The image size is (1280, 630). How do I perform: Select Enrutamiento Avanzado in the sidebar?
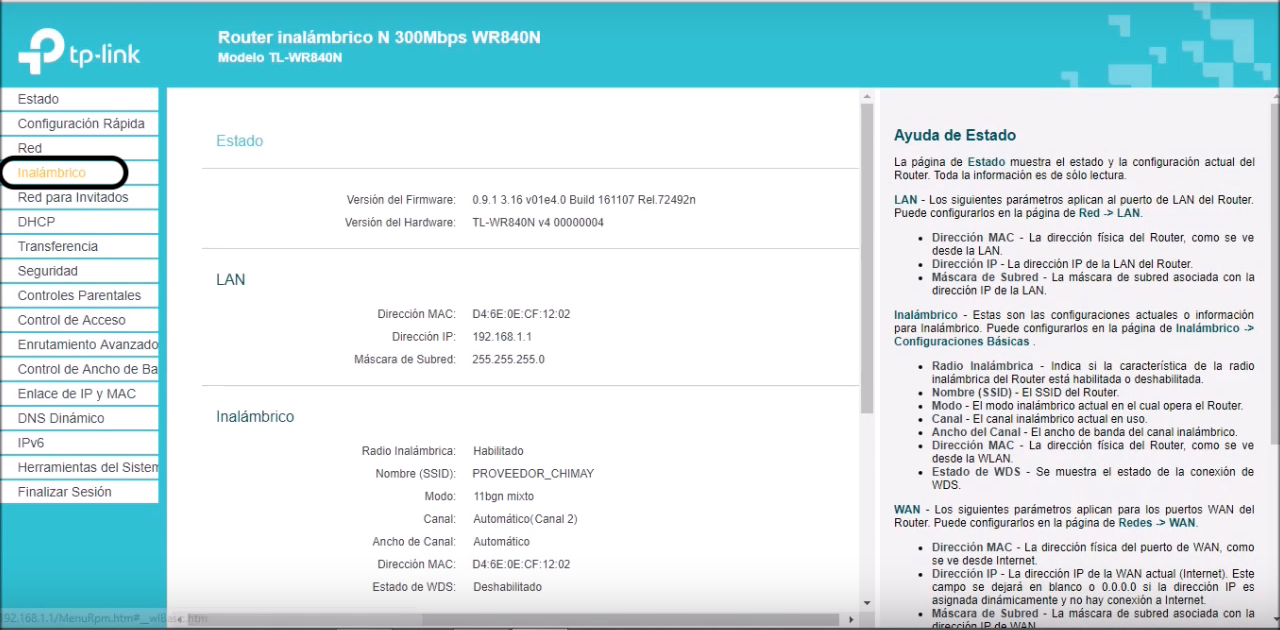point(87,345)
